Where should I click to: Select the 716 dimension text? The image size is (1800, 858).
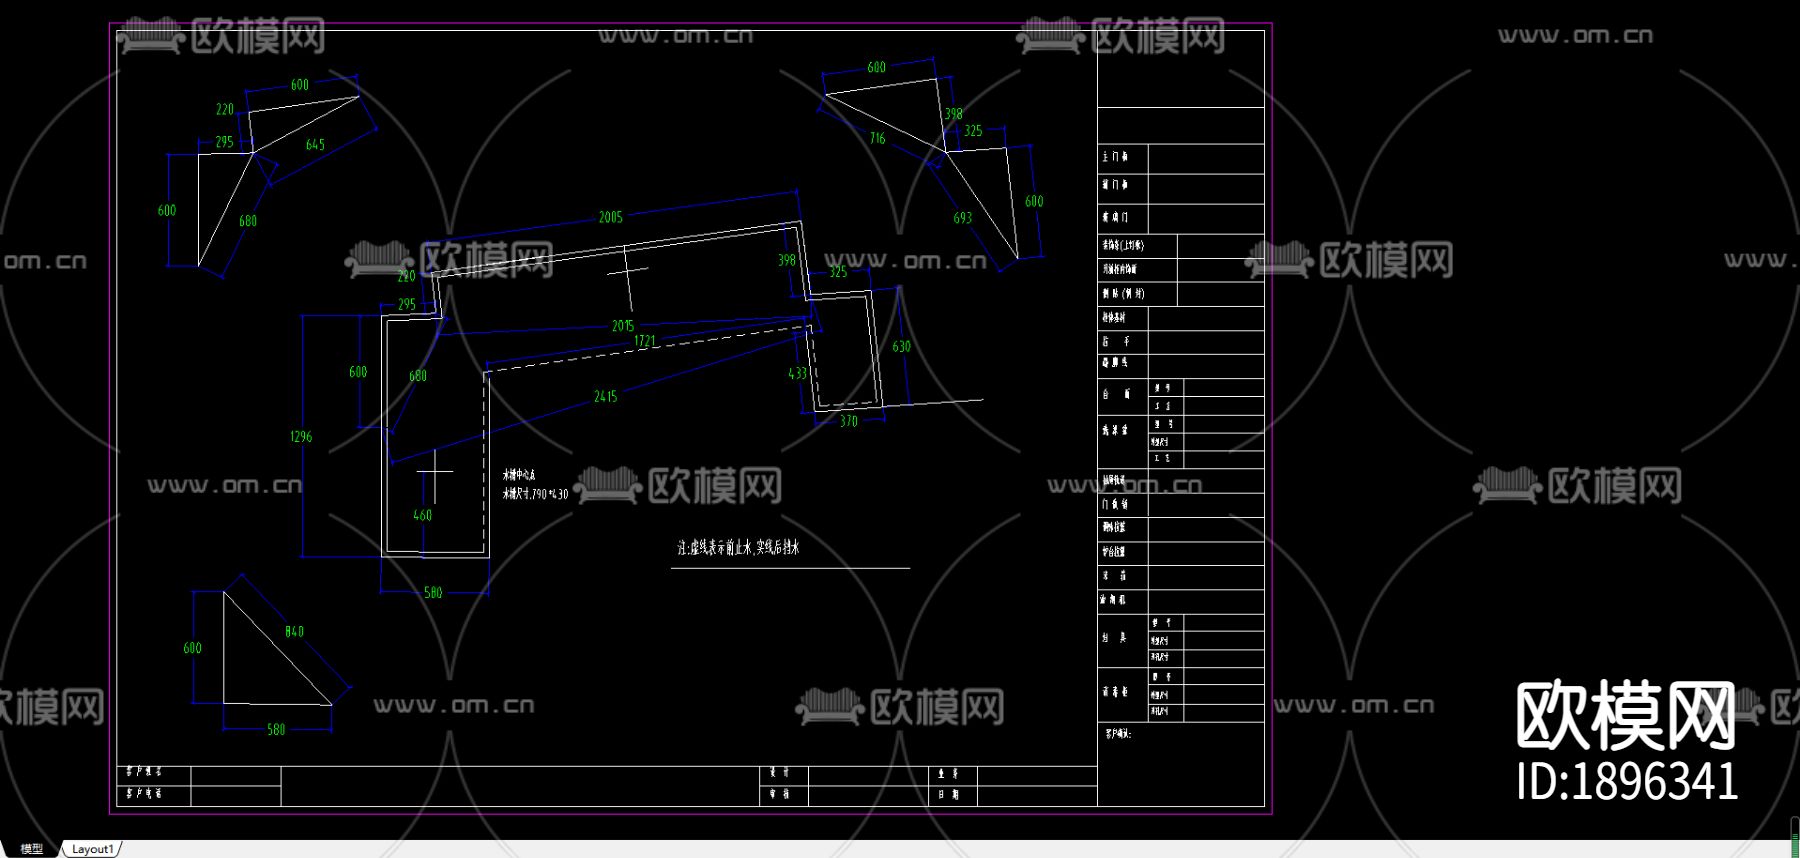pos(877,139)
